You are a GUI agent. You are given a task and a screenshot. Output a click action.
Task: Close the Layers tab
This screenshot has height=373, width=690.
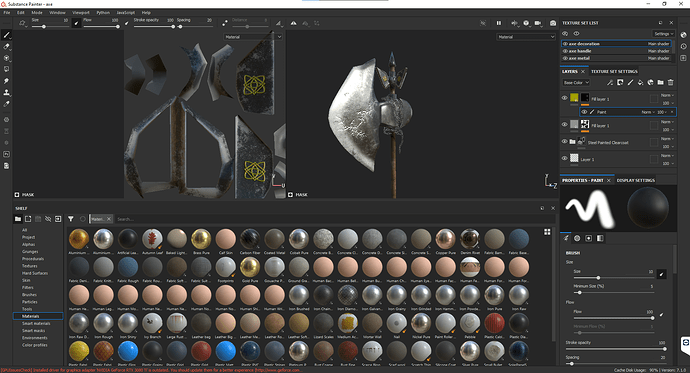(583, 71)
